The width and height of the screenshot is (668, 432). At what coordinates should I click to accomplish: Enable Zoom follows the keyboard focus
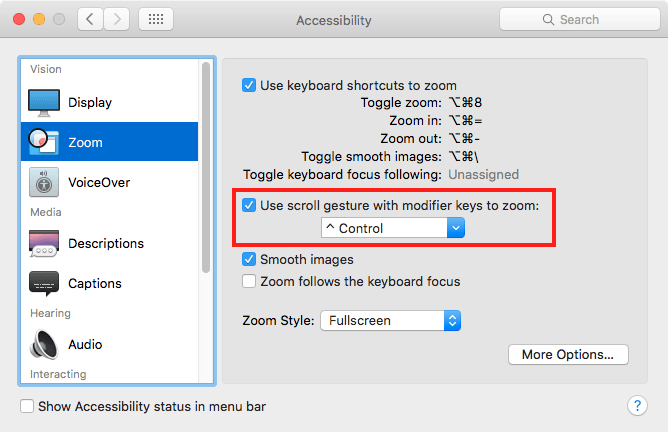click(249, 282)
